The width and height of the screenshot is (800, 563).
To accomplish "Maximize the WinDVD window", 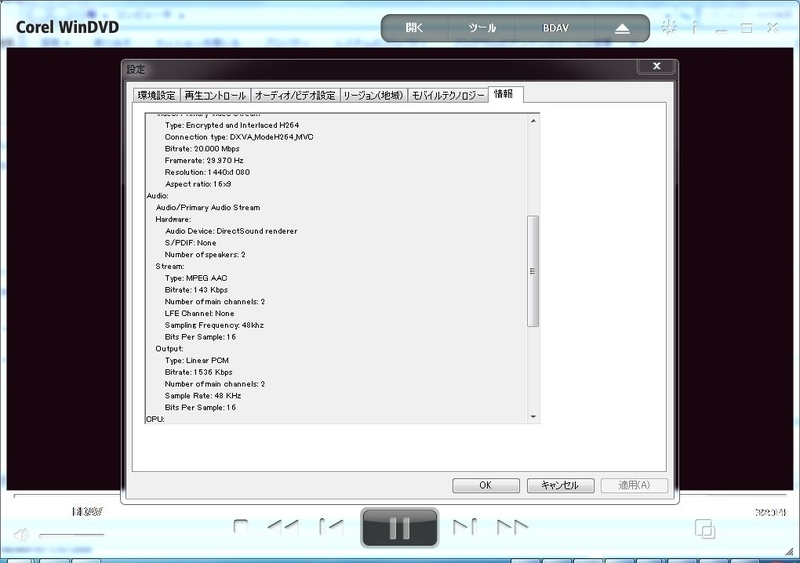I will point(746,28).
